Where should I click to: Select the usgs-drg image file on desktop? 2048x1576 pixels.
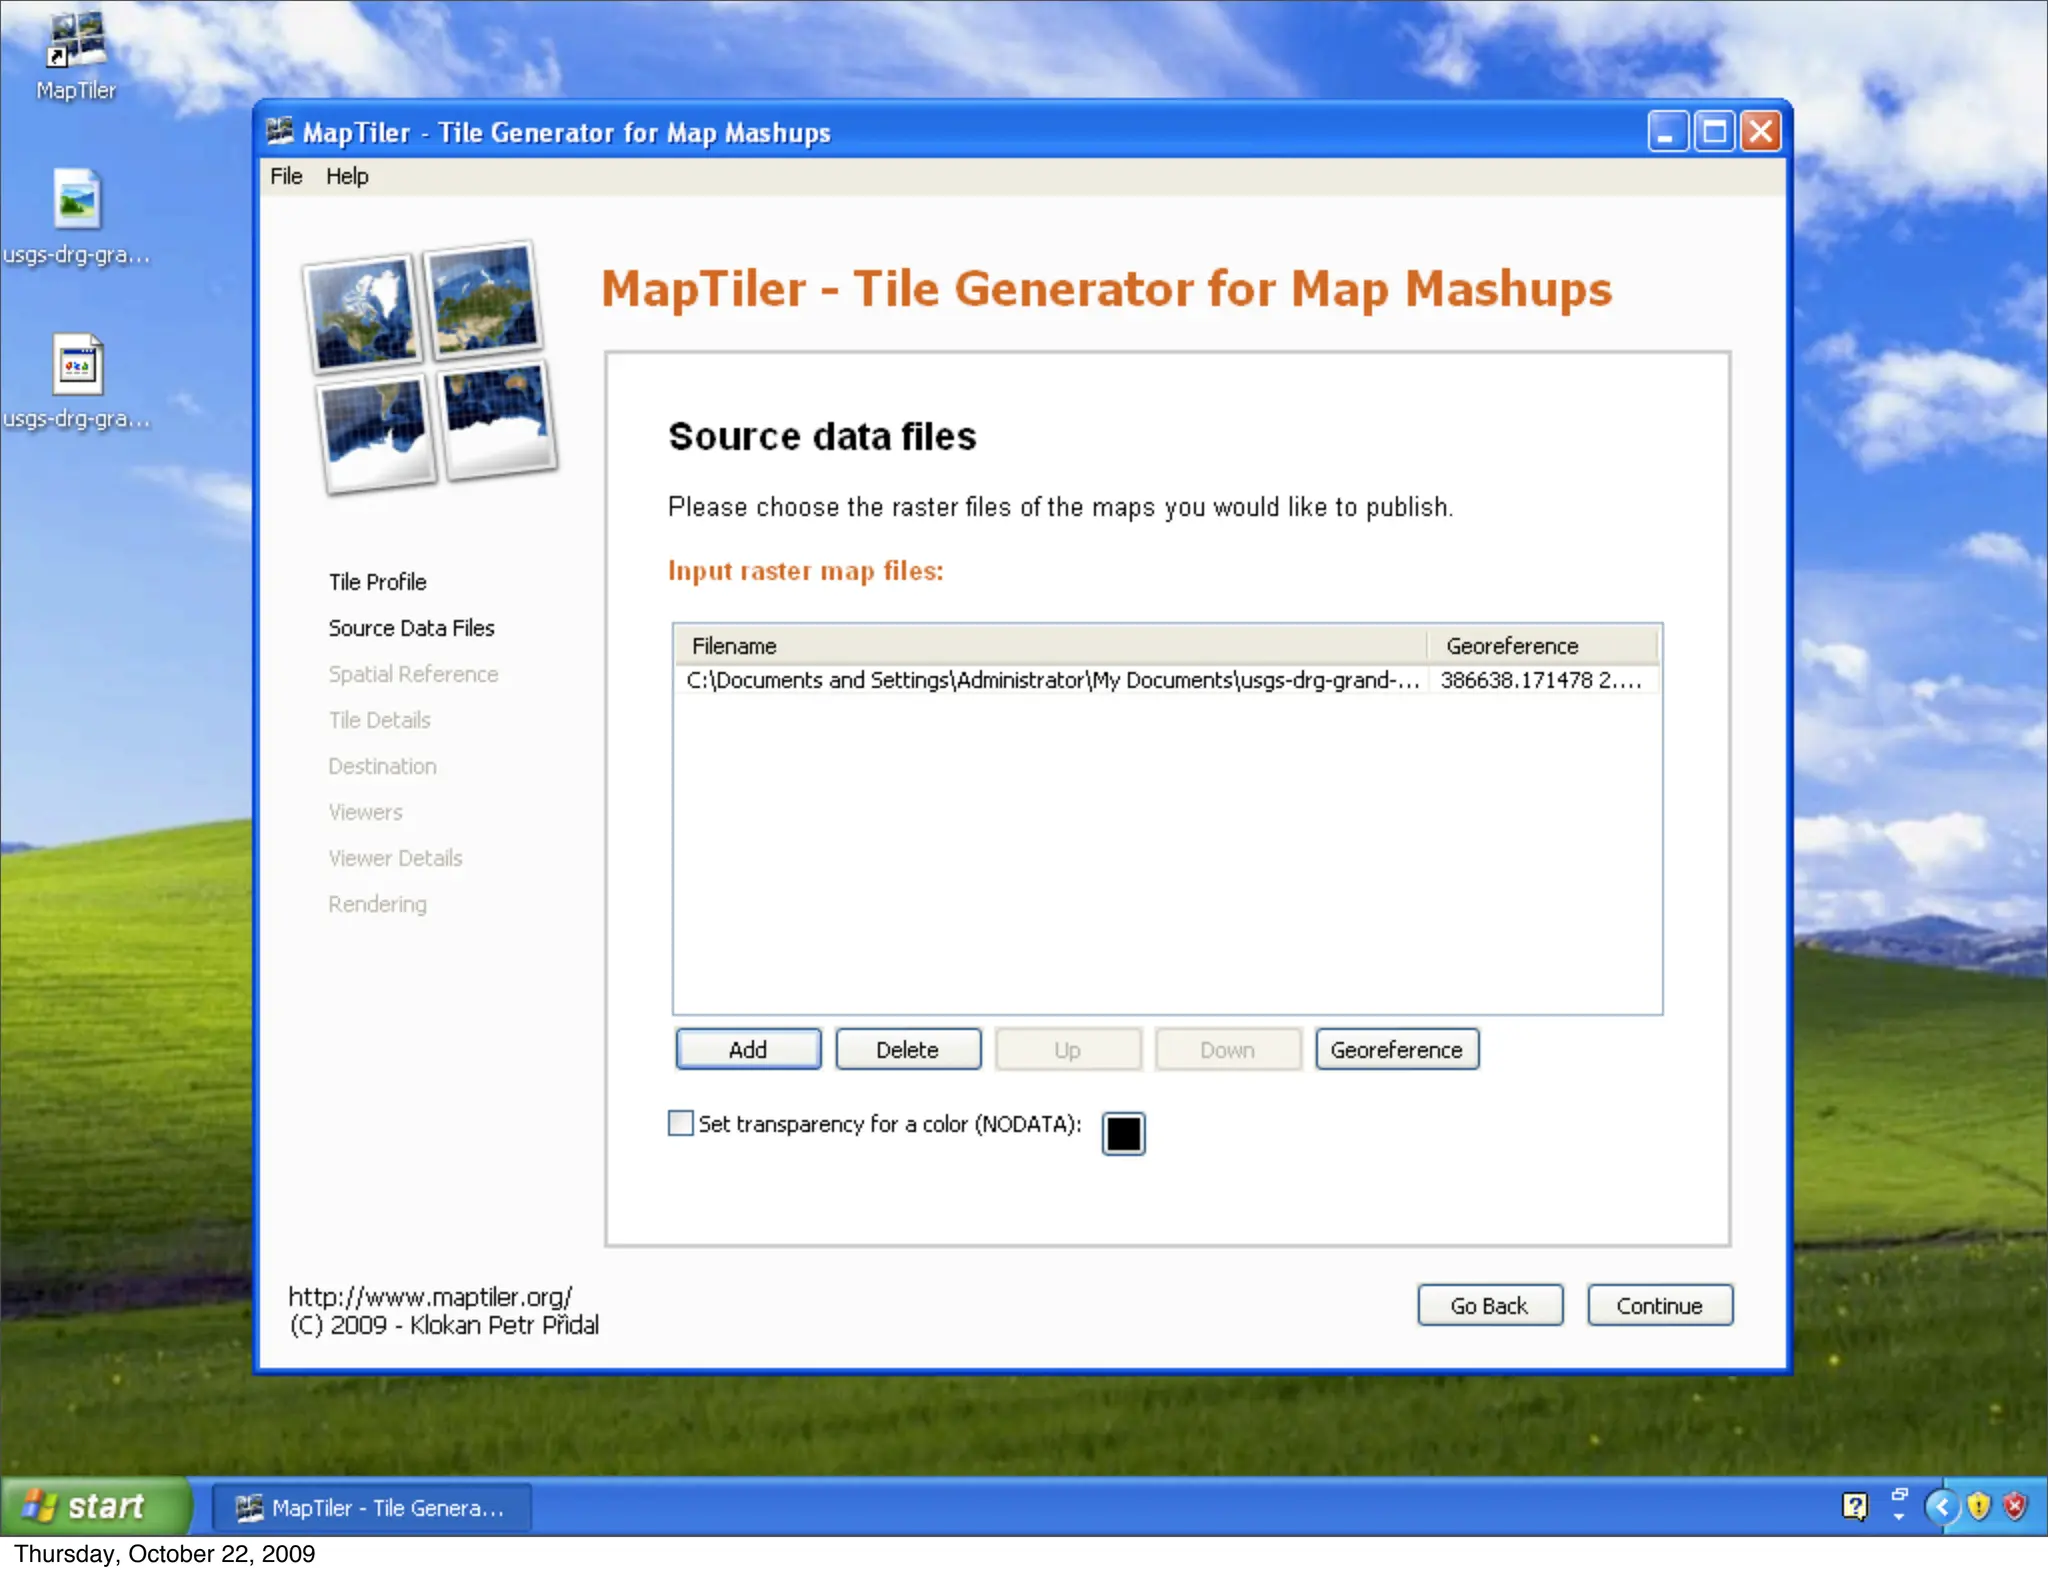pyautogui.click(x=76, y=199)
